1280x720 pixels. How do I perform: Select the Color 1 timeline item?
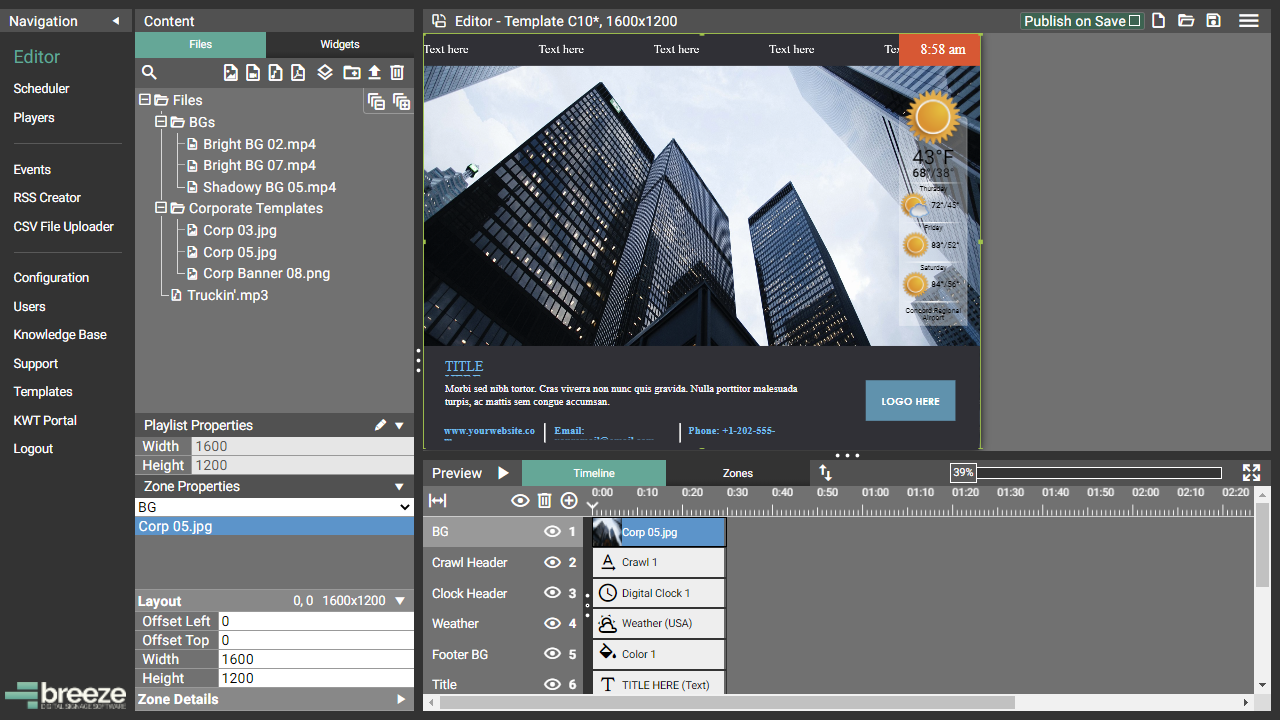(x=658, y=654)
